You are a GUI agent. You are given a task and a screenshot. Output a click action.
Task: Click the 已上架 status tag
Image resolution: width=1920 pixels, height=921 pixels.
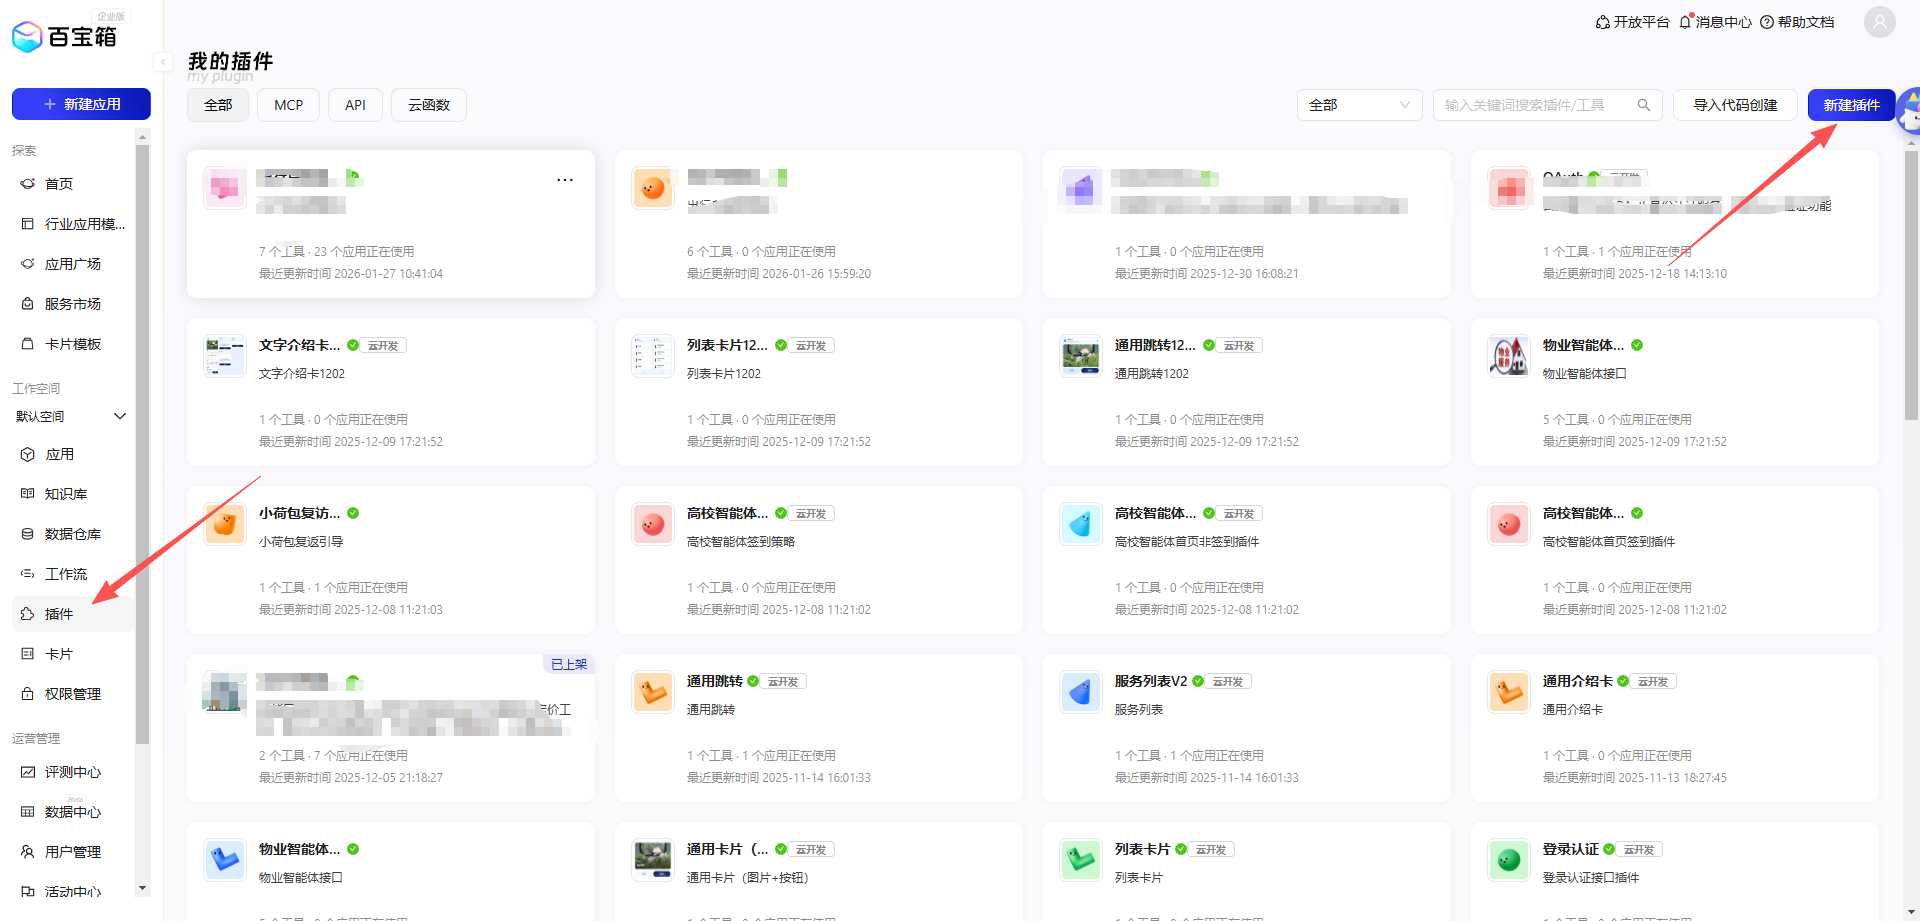pyautogui.click(x=569, y=664)
